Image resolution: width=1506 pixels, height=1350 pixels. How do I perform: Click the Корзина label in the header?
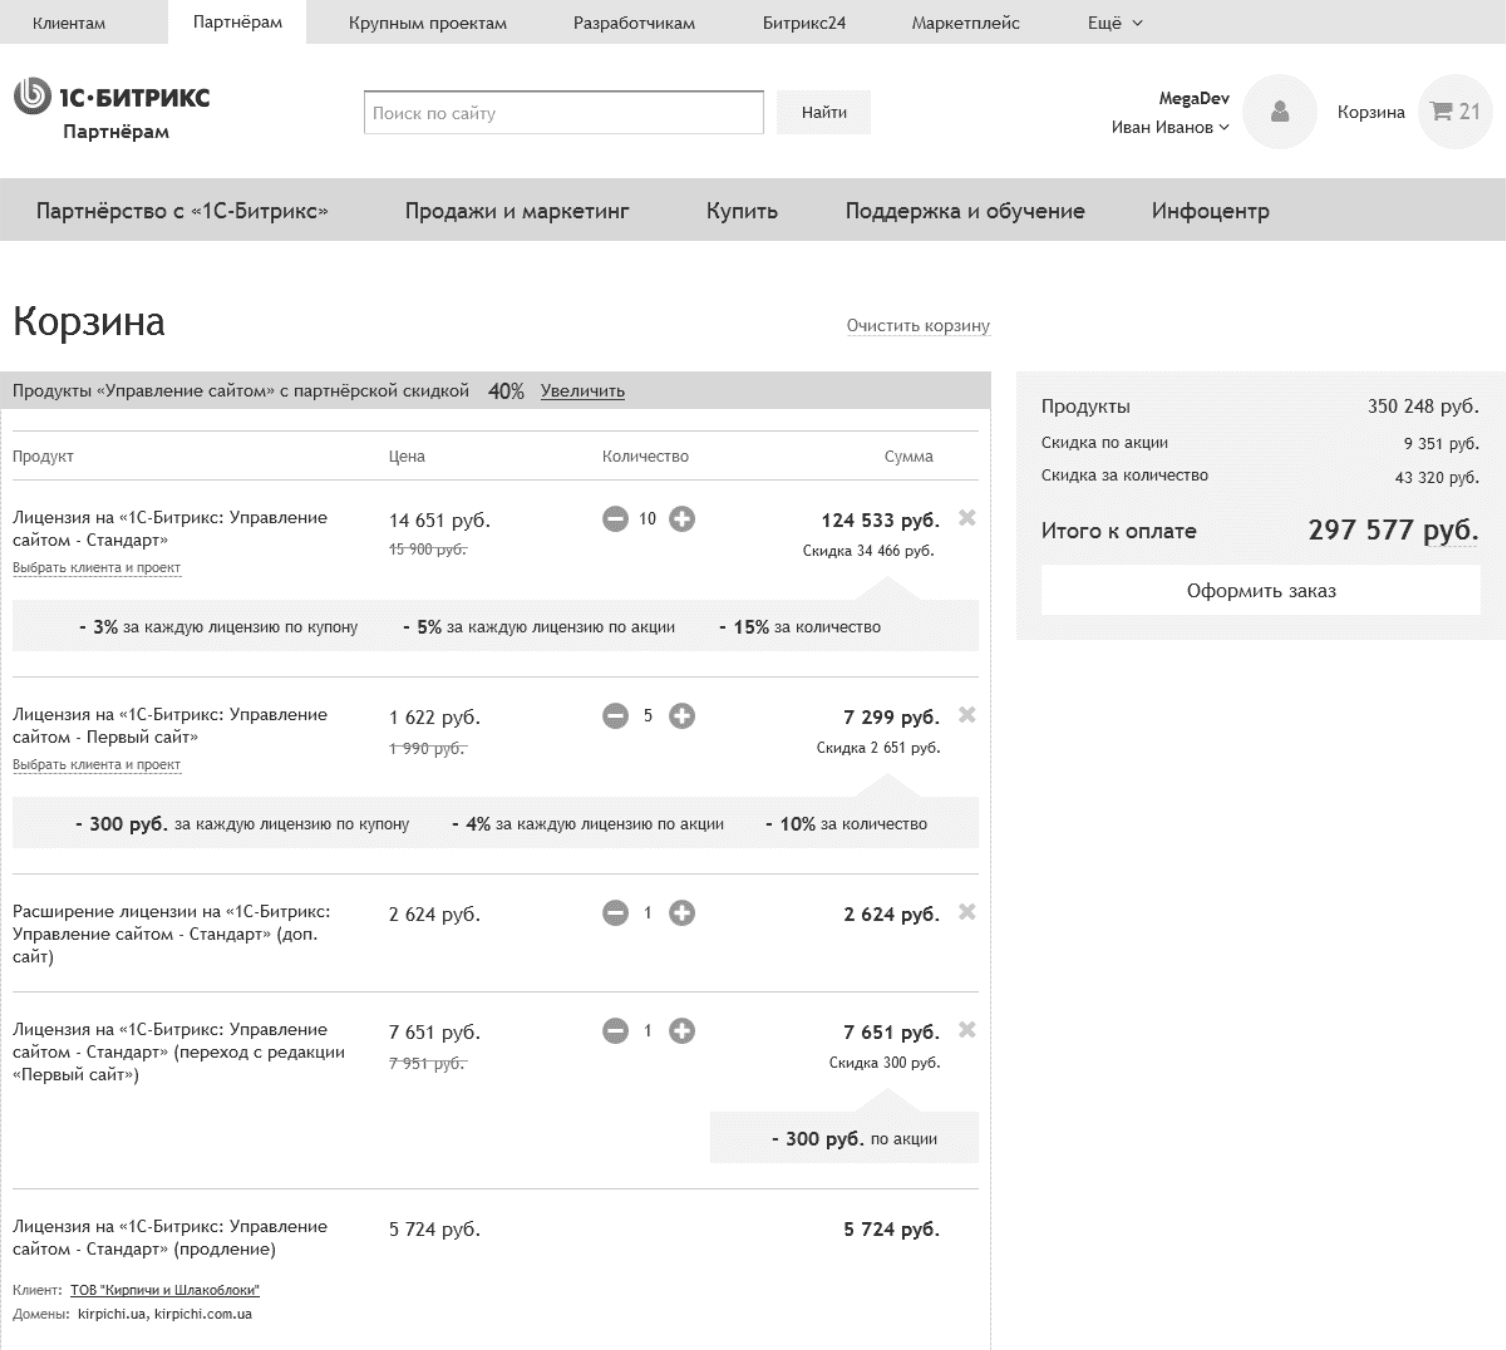[1371, 112]
